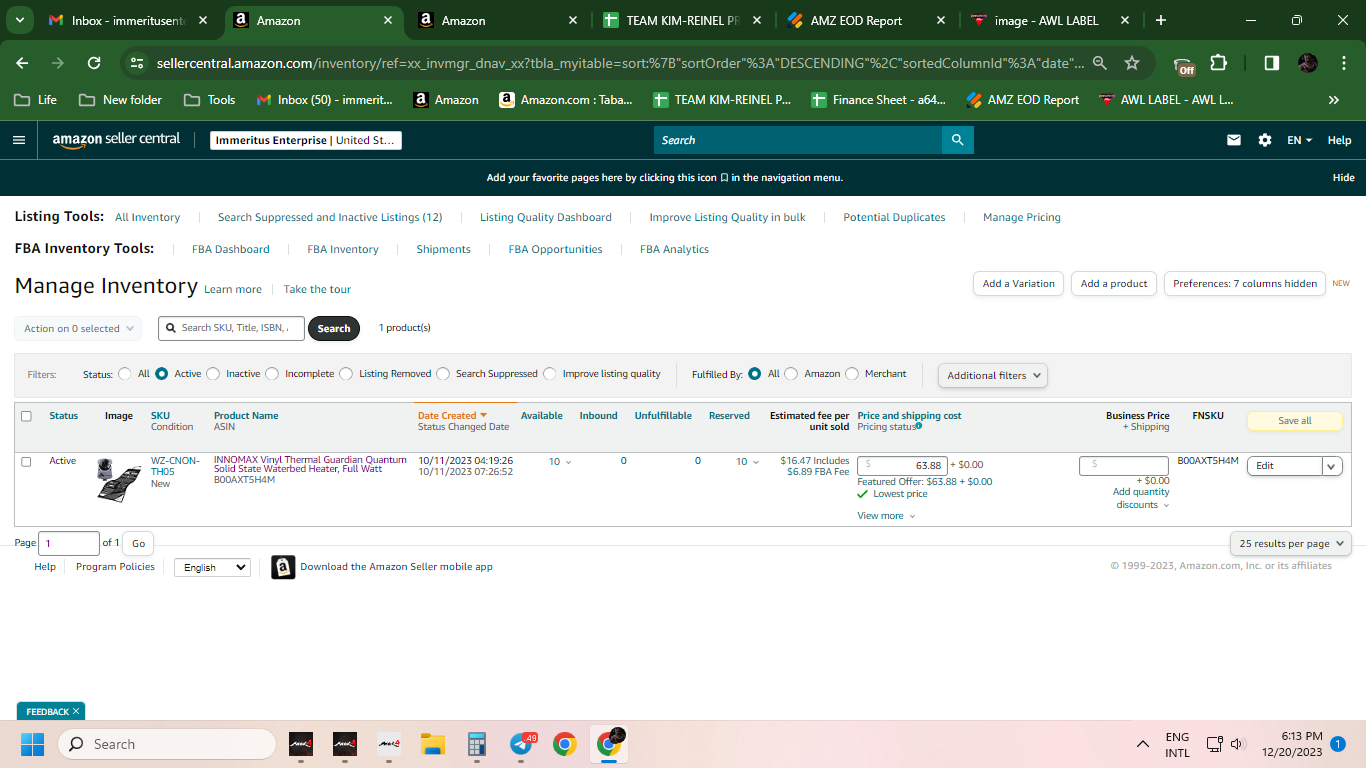This screenshot has height=768, width=1366.
Task: Click the SKU search input field
Action: [231, 328]
